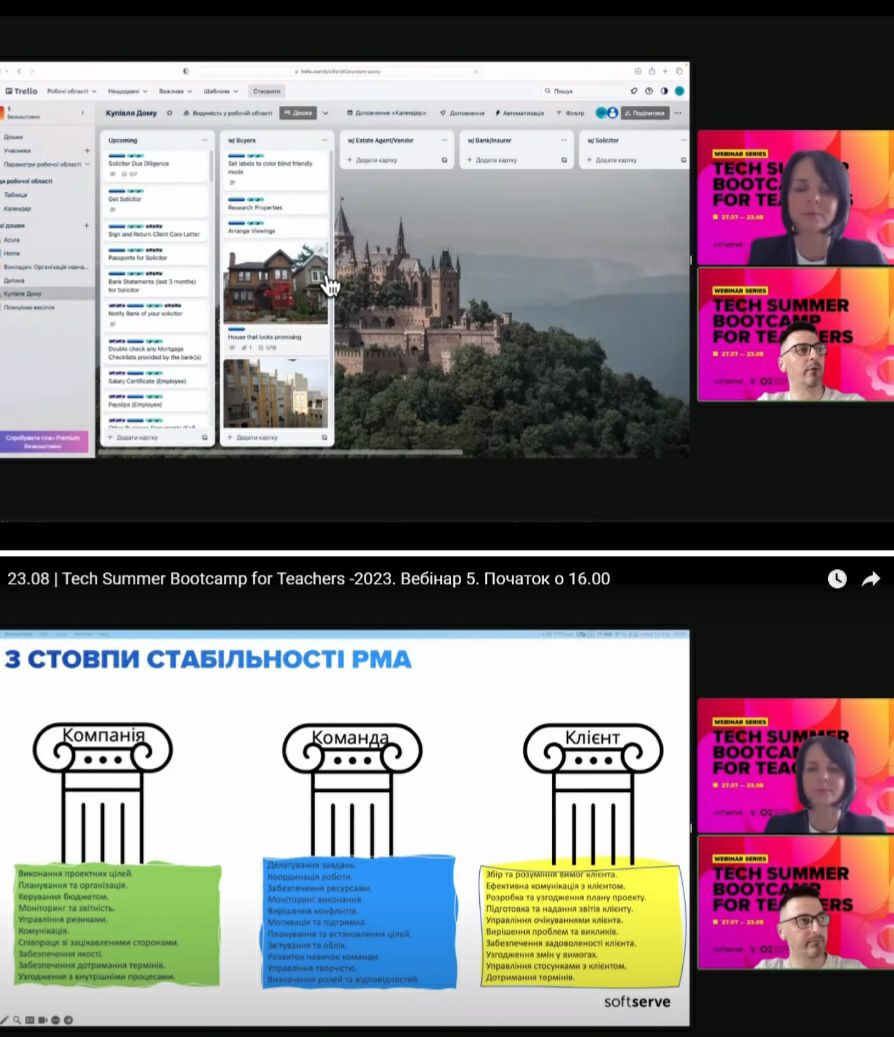Click the plus icon next to Учасники
This screenshot has height=1037, width=894.
87,150
